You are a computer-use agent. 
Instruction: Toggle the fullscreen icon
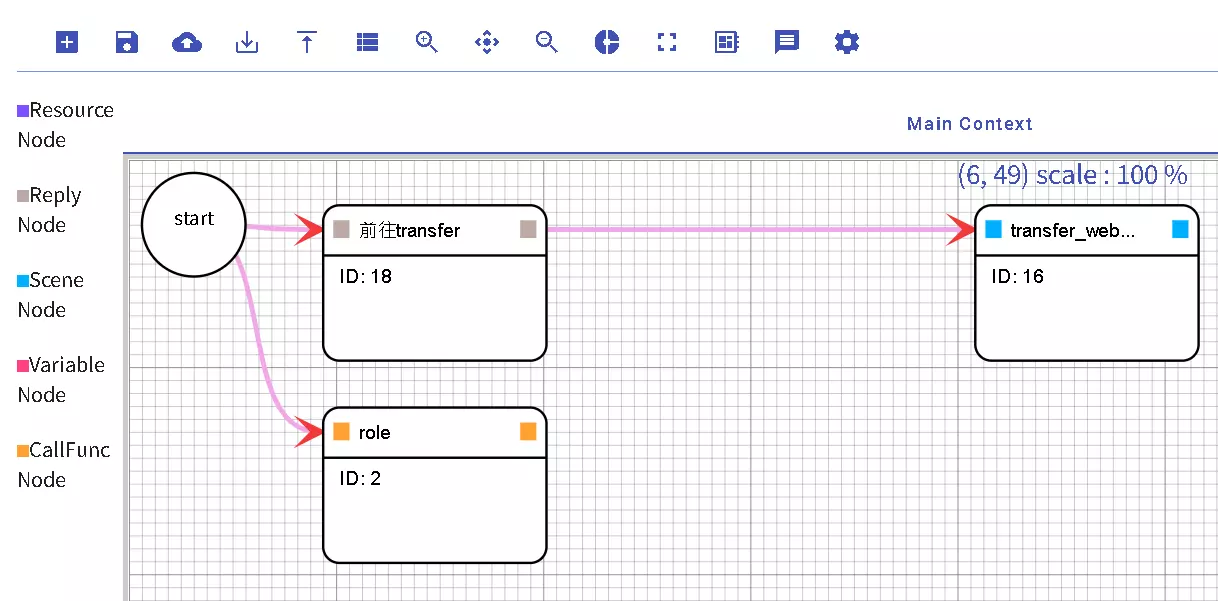pos(667,42)
